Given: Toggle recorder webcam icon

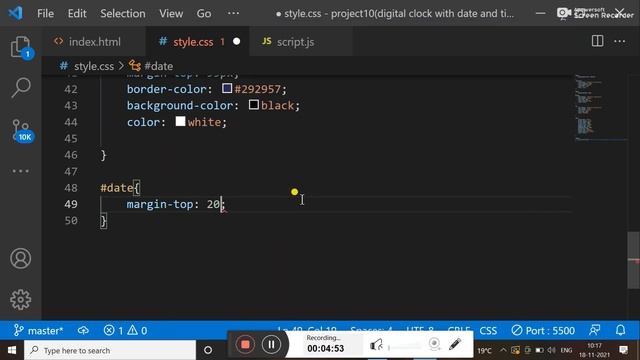Looking at the screenshot, I should pyautogui.click(x=434, y=344).
